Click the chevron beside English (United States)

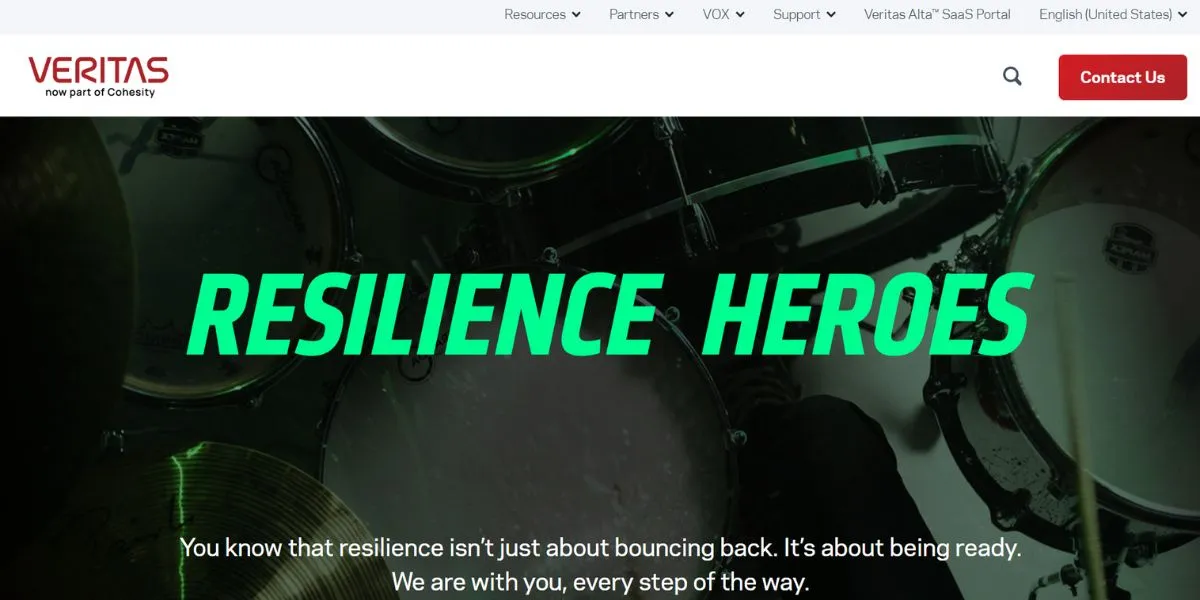tap(1182, 15)
